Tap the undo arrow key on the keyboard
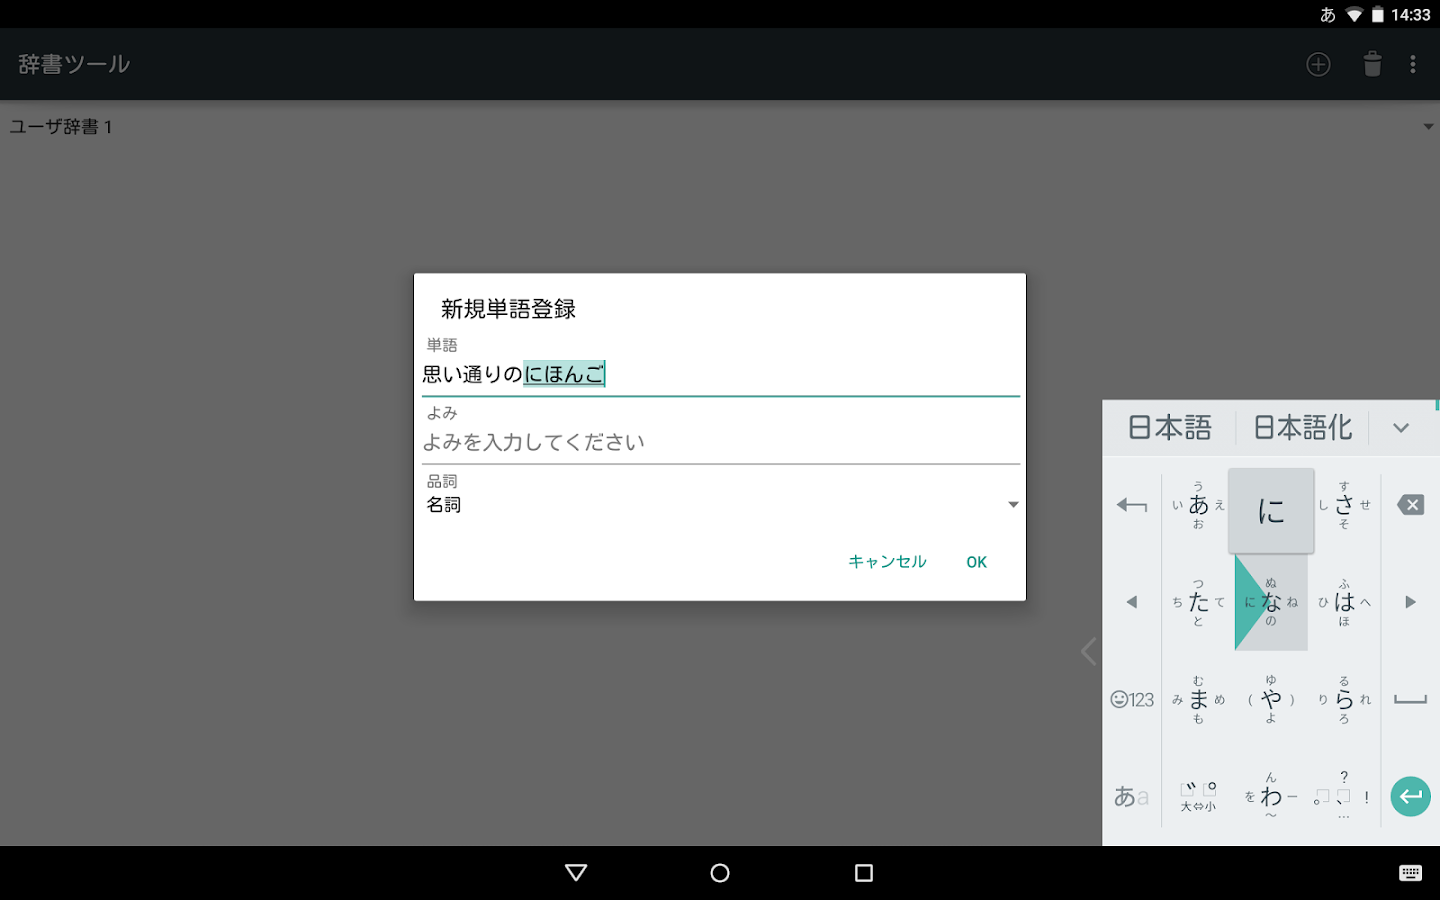Image resolution: width=1440 pixels, height=900 pixels. [x=1131, y=505]
